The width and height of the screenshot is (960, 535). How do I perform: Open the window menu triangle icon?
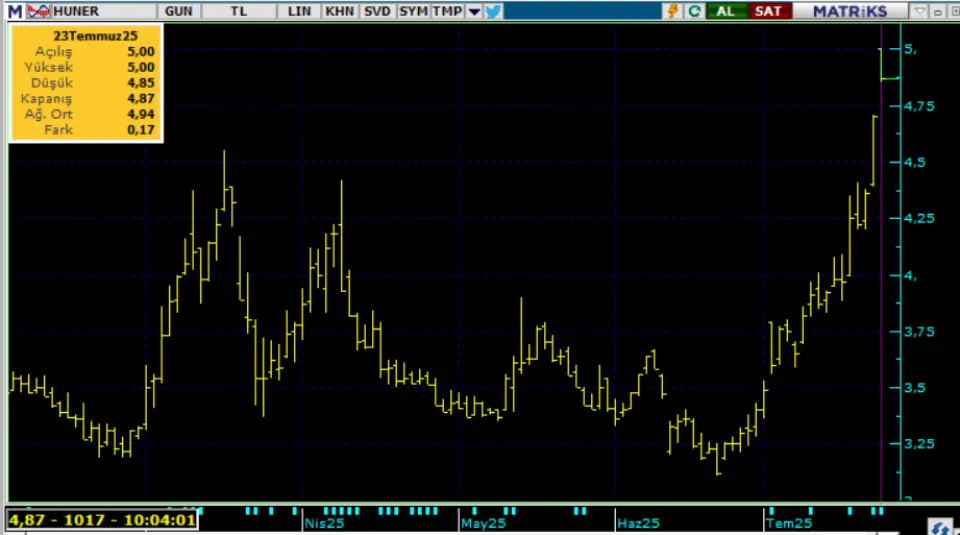coord(919,11)
